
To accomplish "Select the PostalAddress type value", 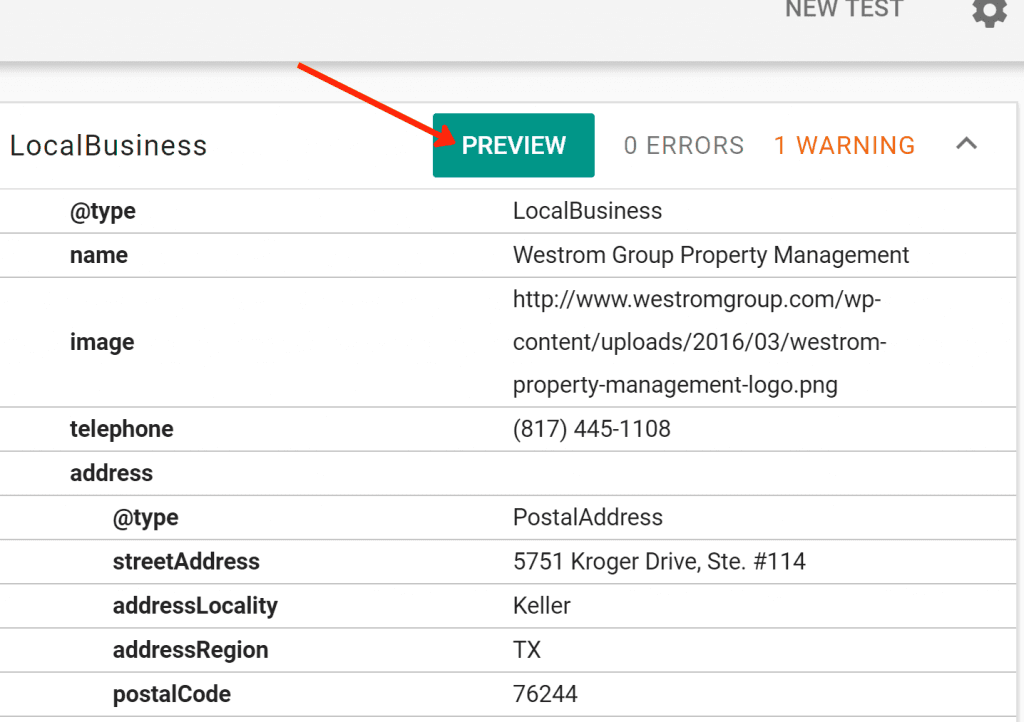I will tap(587, 517).
